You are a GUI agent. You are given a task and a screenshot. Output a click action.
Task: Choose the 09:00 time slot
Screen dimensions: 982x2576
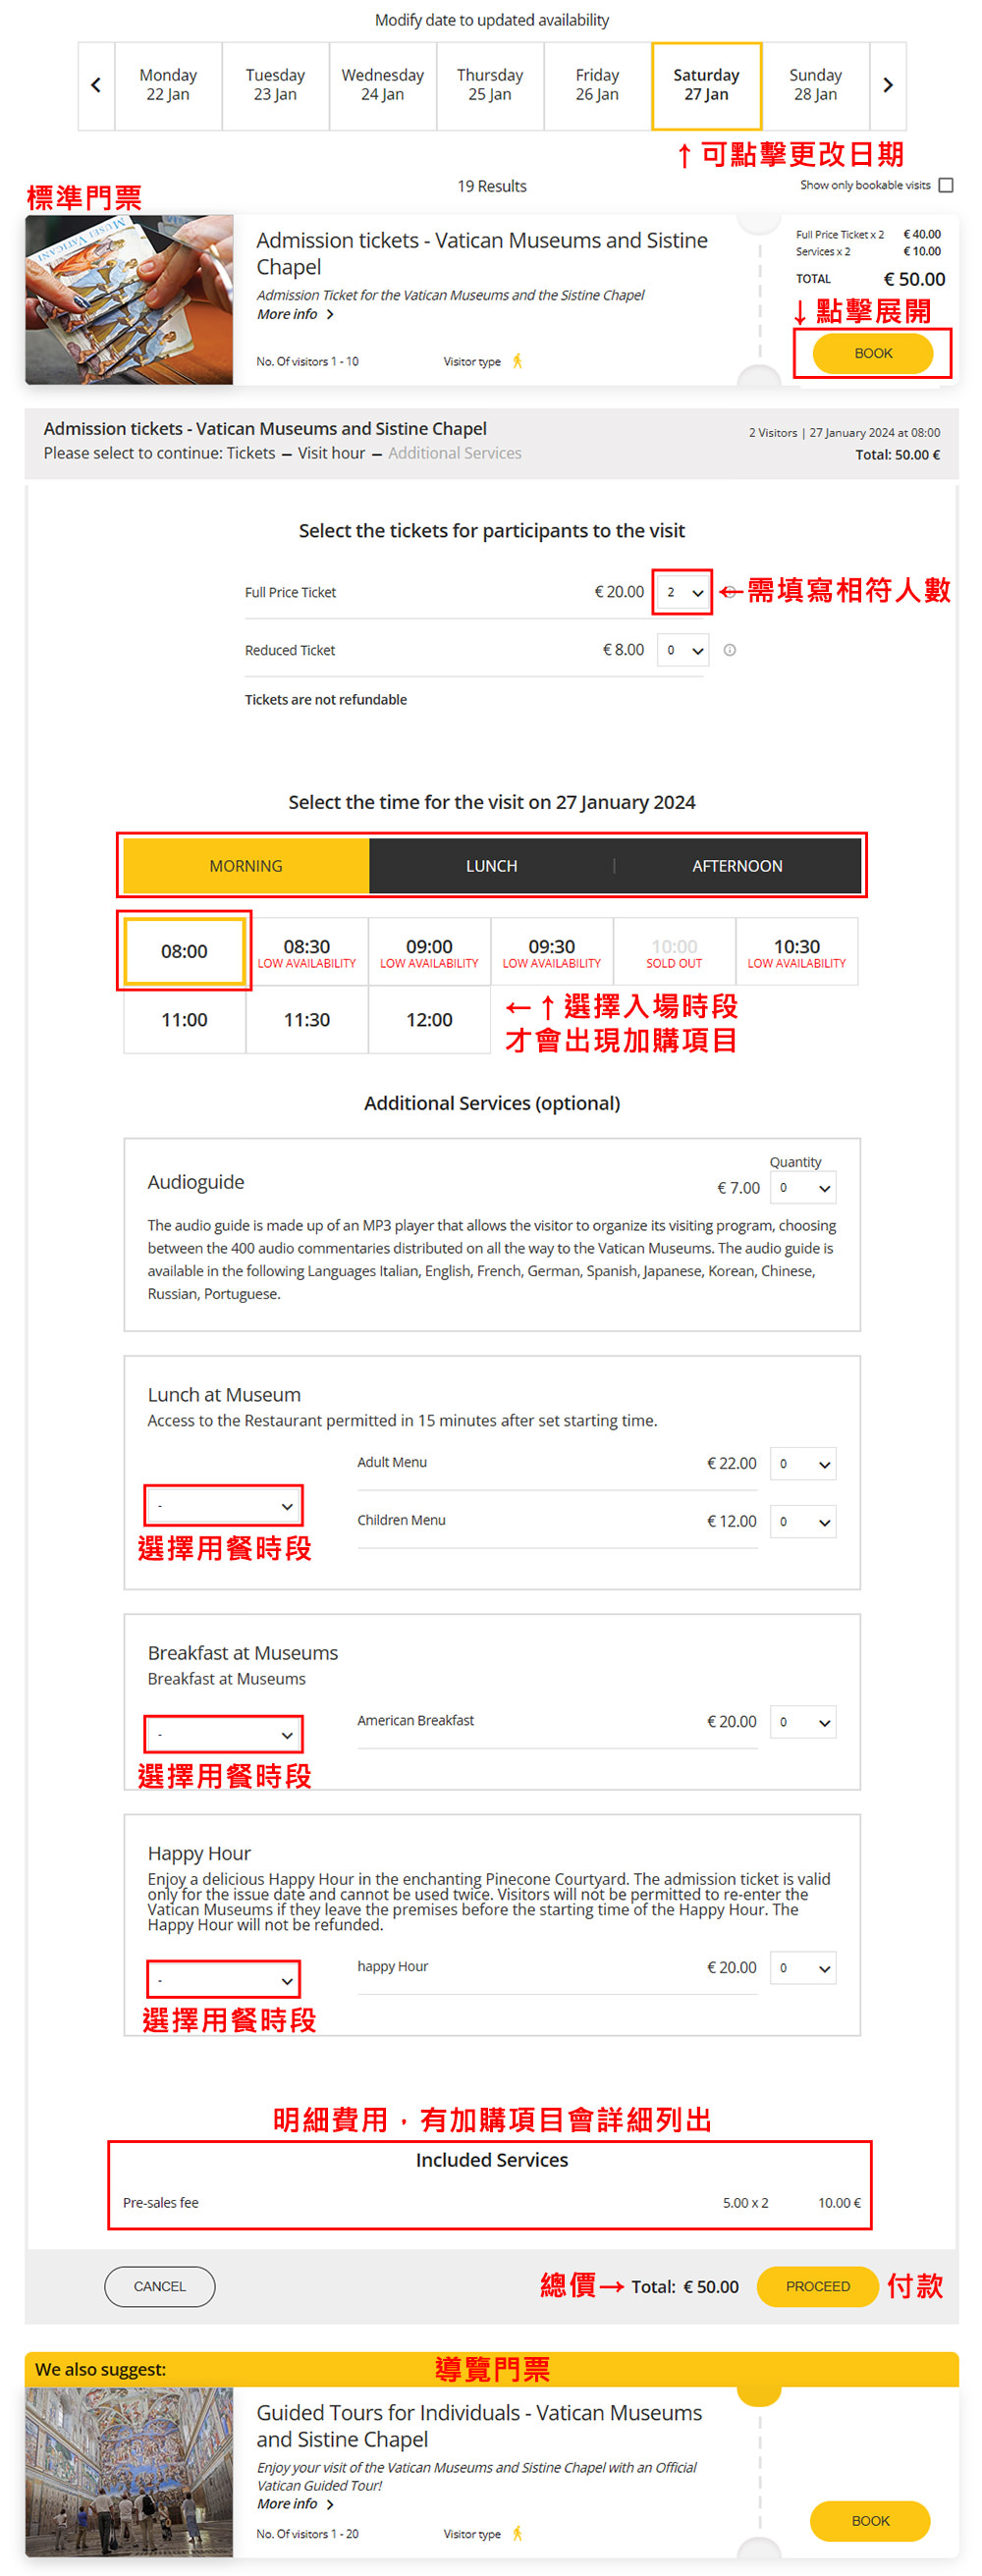tap(429, 951)
